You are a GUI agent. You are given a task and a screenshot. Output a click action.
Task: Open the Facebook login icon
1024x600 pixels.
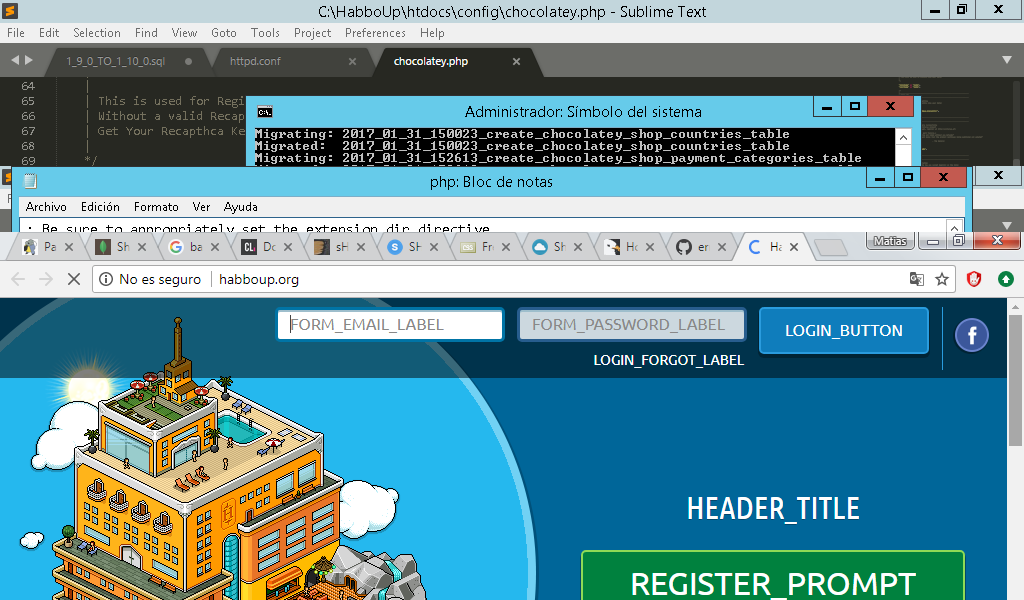tap(972, 336)
